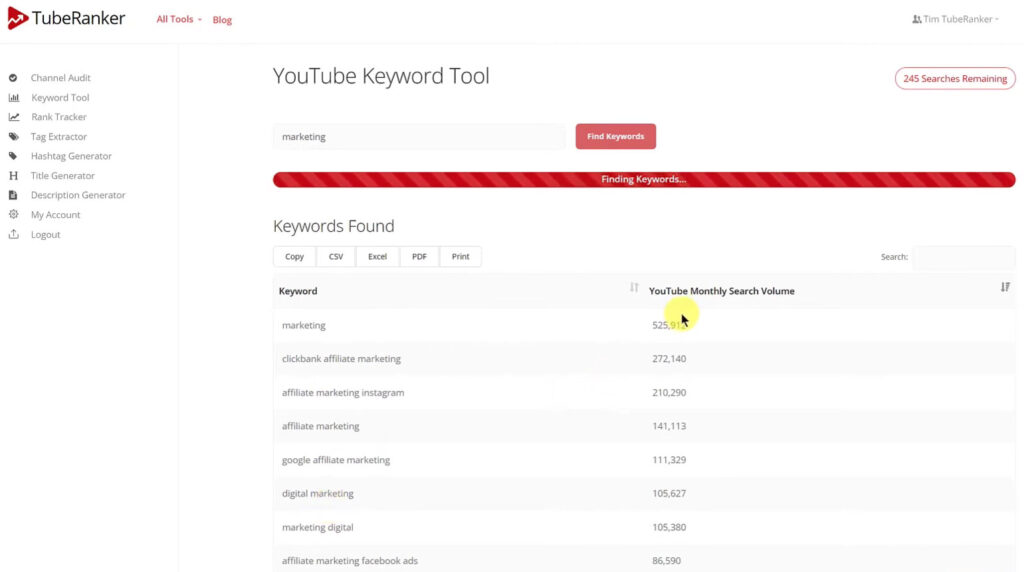Open the Blog link
Viewport: 1024px width, 572px height.
[222, 20]
